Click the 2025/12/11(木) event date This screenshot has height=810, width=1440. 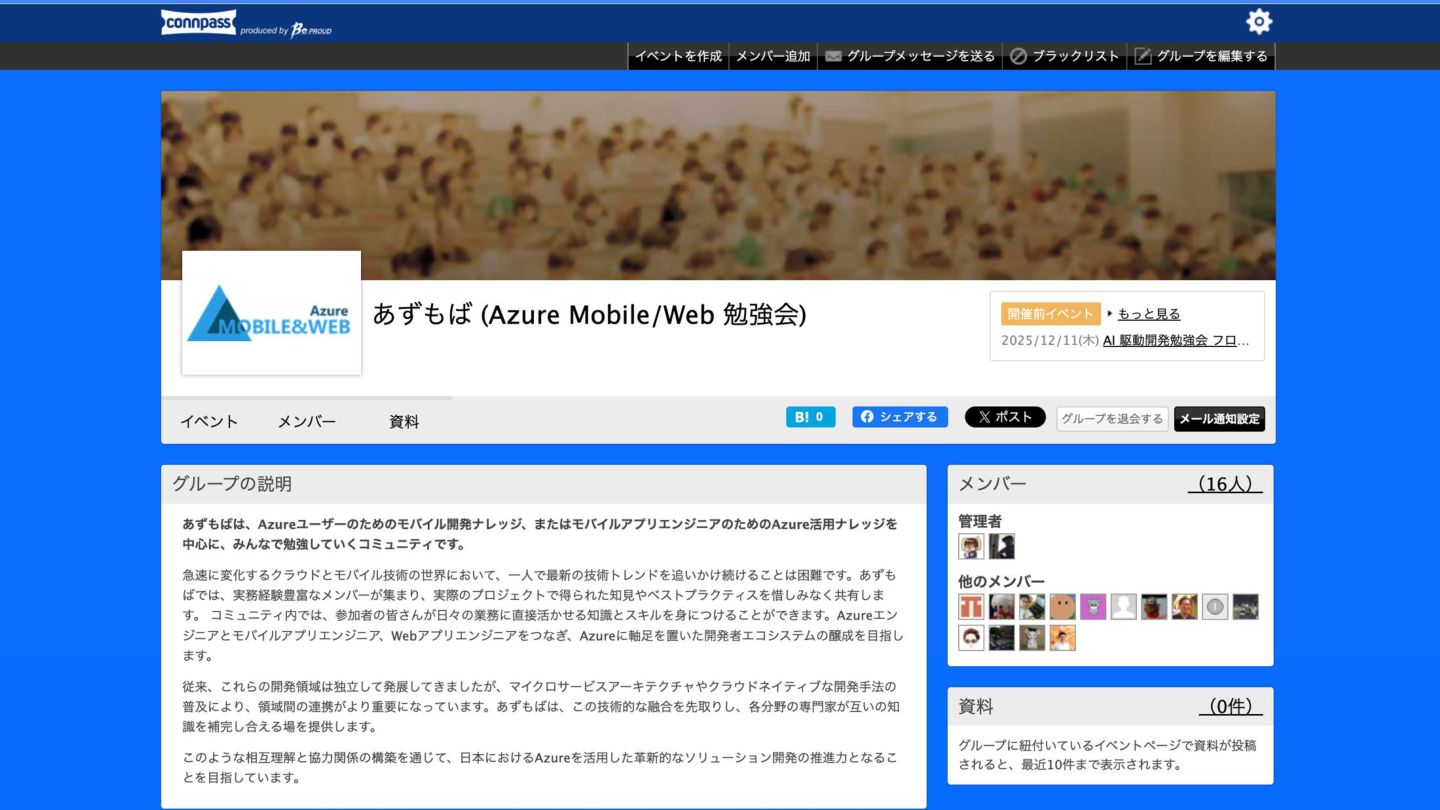point(1050,340)
